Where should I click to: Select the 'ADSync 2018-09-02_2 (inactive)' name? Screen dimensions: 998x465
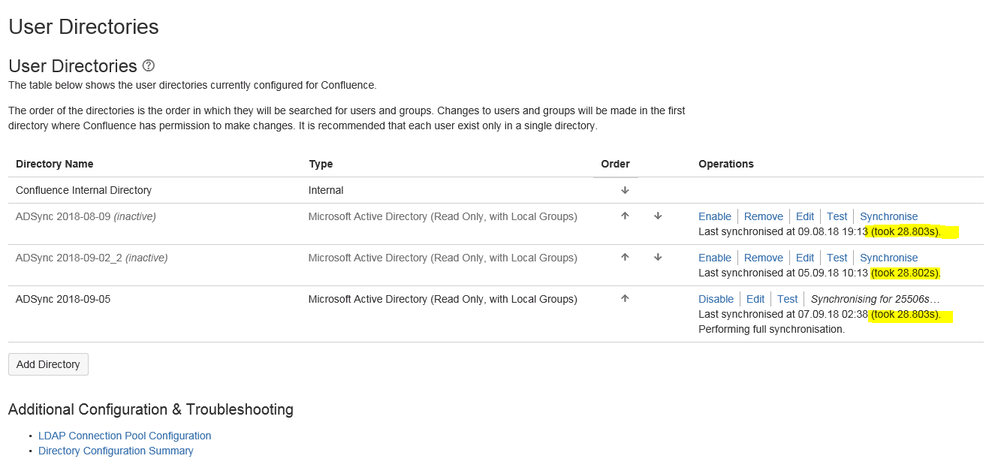pyautogui.click(x=92, y=258)
